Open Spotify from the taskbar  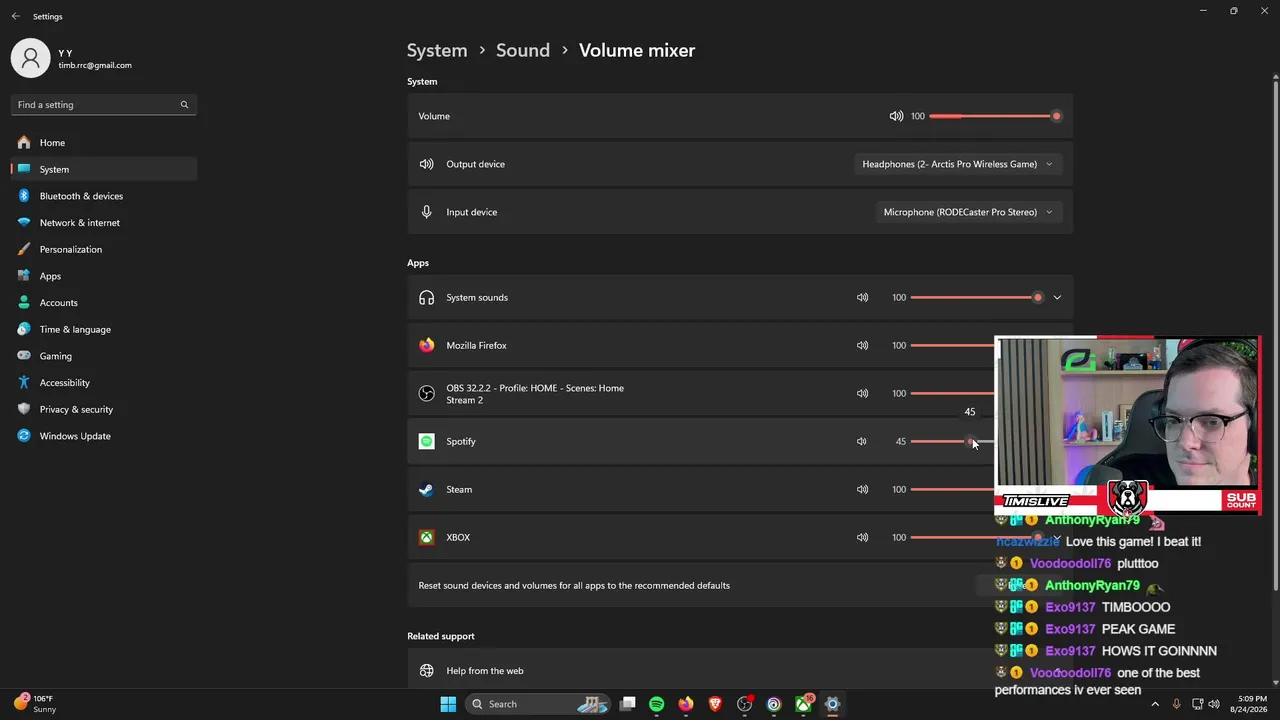click(x=656, y=704)
